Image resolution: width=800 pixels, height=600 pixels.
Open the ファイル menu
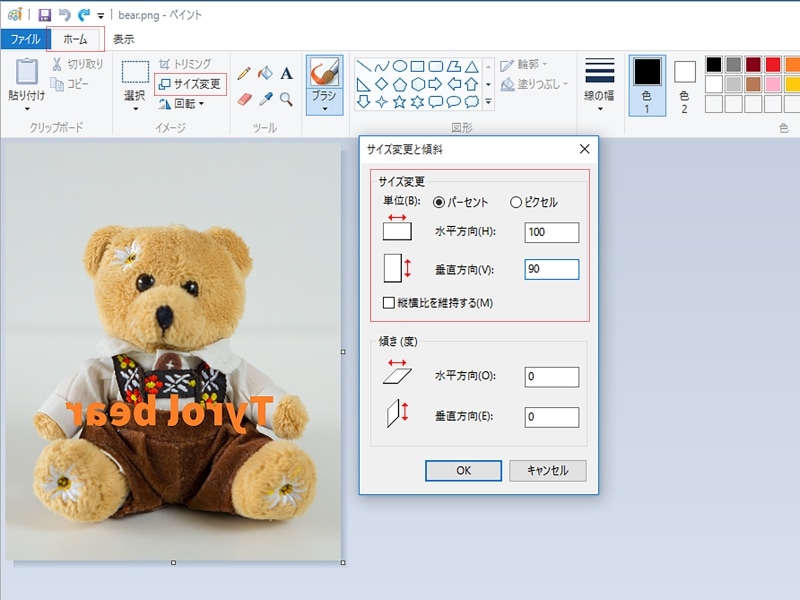tap(24, 40)
